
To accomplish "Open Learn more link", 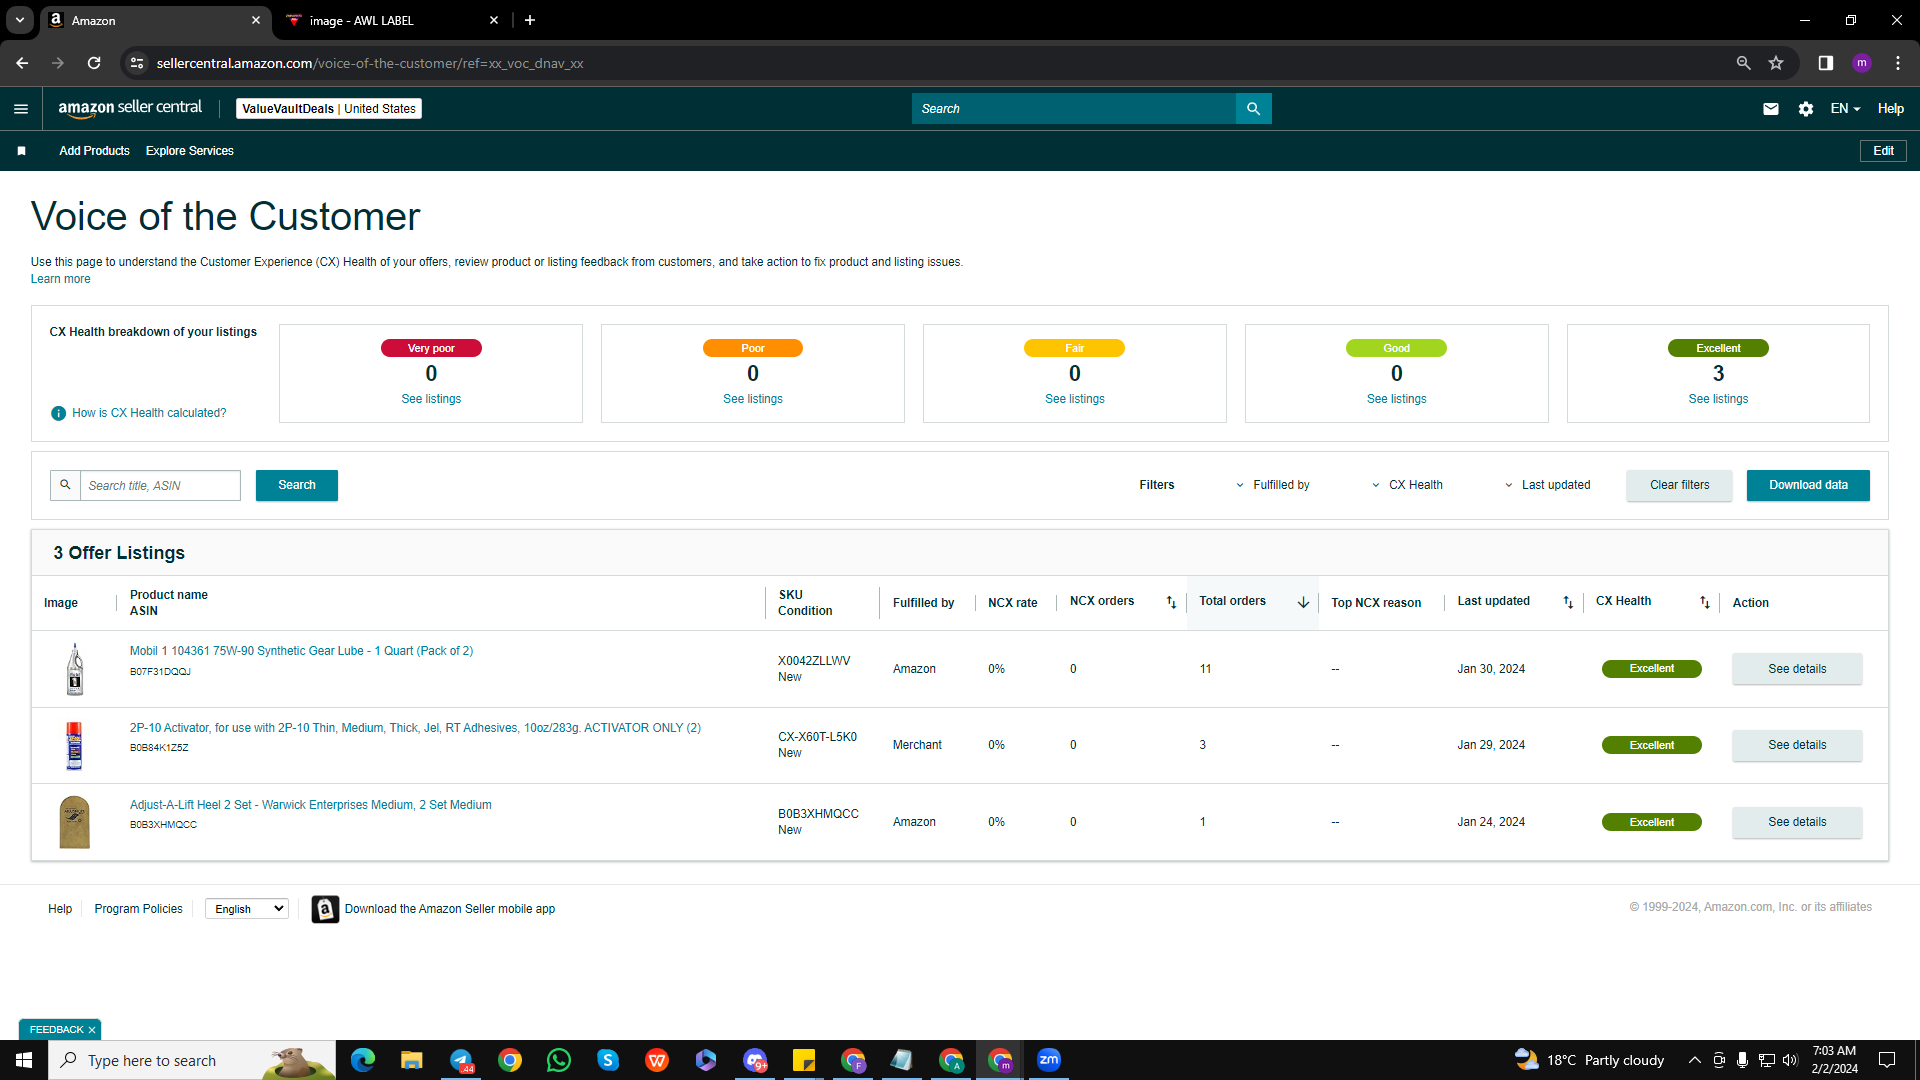I will pyautogui.click(x=60, y=279).
